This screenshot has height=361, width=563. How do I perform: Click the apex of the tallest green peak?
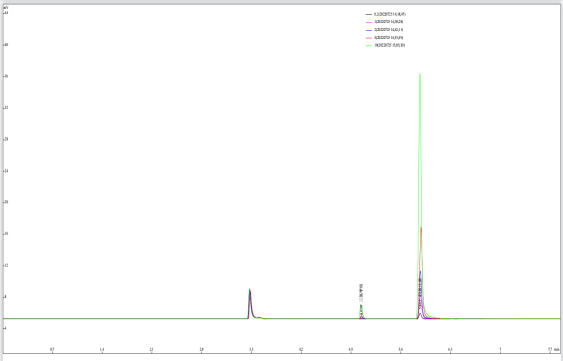(420, 74)
